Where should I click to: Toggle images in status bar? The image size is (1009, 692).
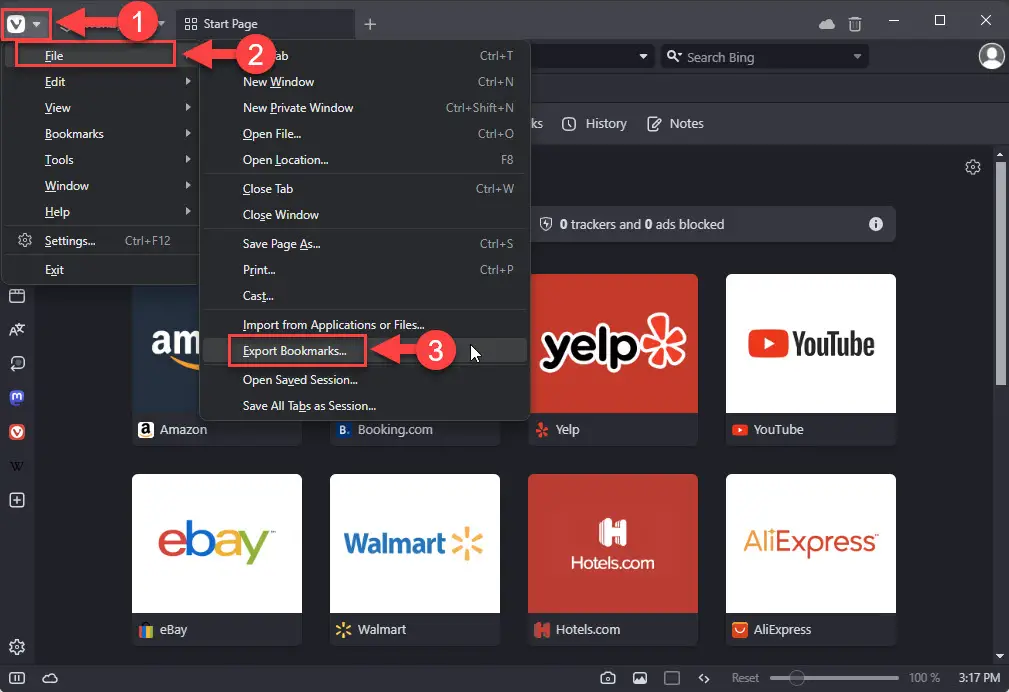640,678
